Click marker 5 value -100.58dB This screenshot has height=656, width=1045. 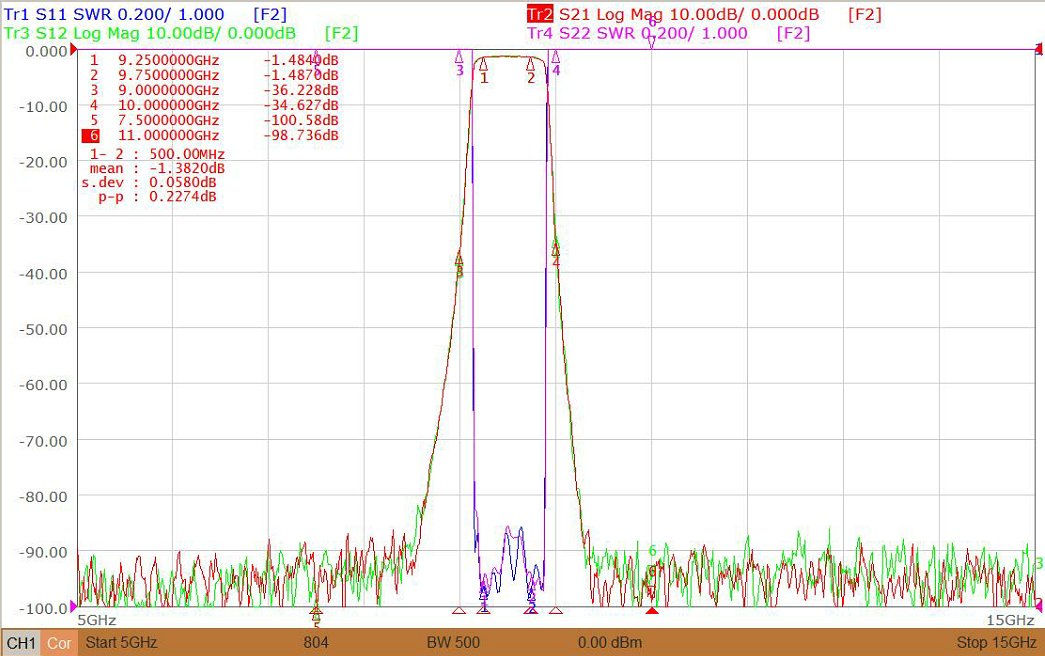301,121
